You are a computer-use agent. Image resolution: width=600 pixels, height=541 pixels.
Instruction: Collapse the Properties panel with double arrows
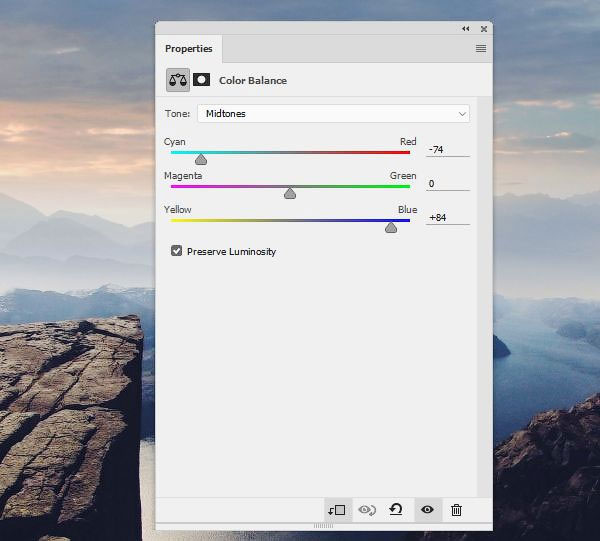(x=466, y=29)
